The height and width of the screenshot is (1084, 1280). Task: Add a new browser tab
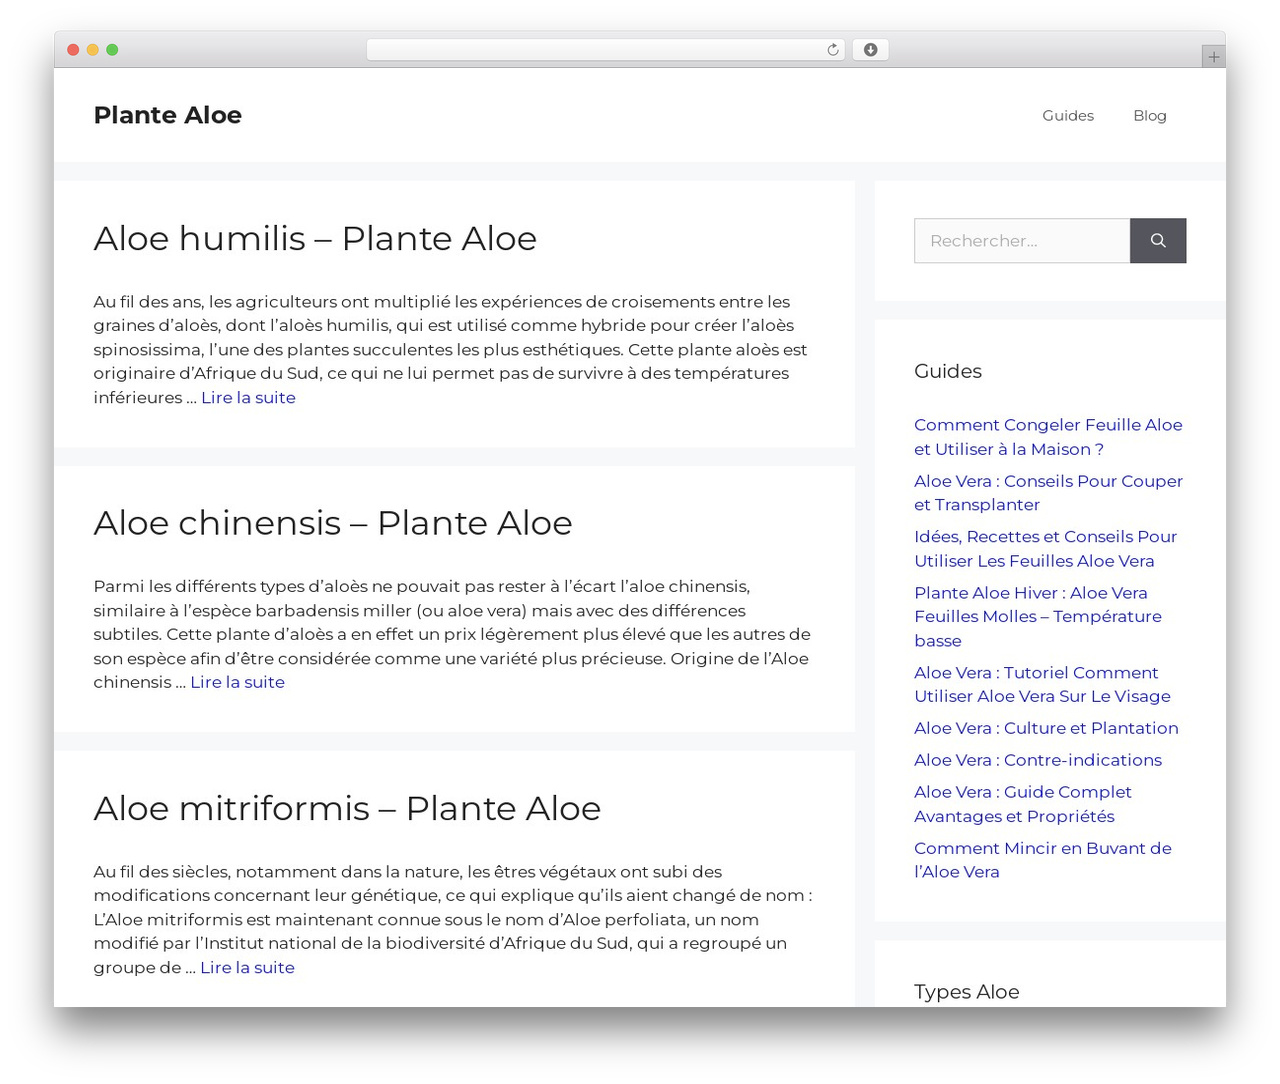1213,57
